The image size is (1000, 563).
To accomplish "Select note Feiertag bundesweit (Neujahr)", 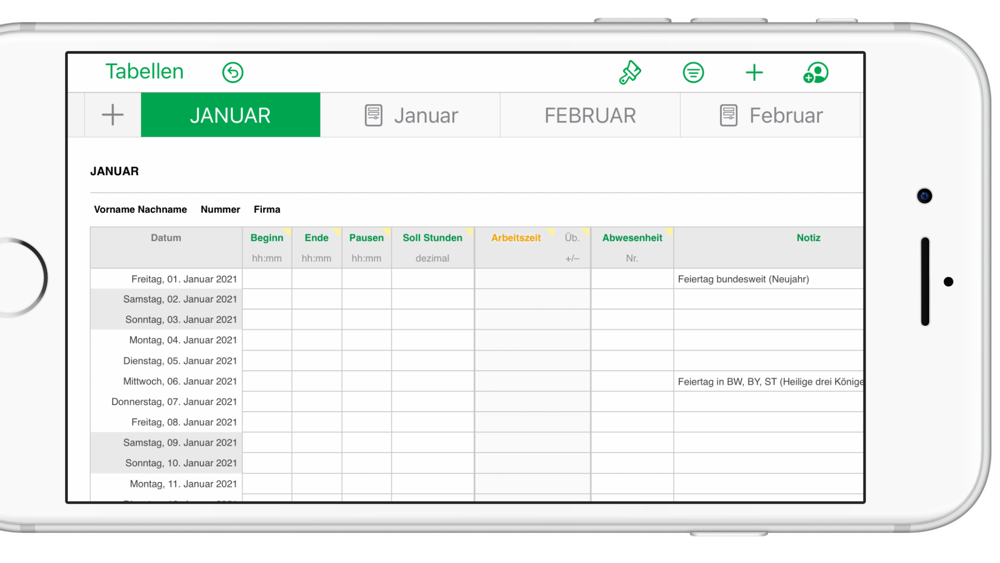I will tap(744, 279).
